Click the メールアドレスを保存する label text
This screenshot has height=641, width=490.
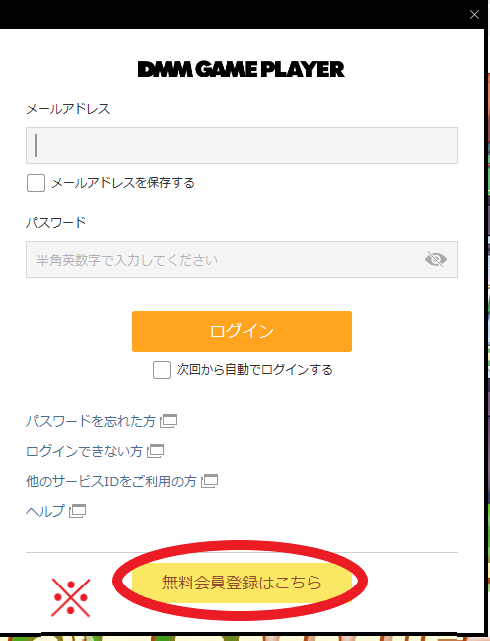point(123,183)
